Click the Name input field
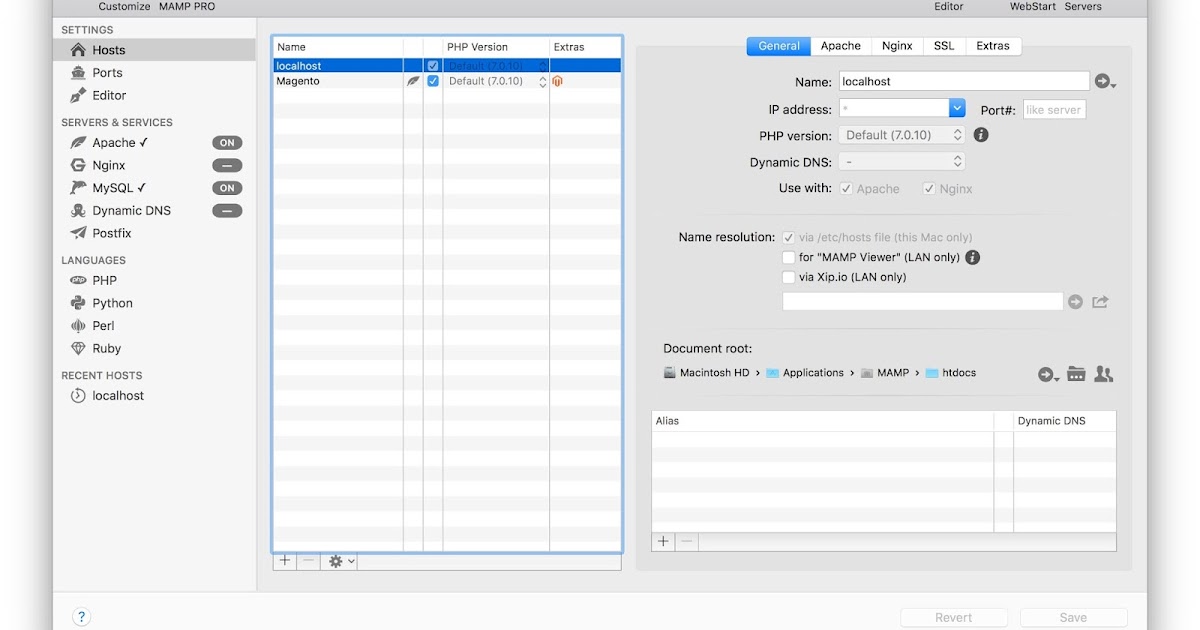Screen dimensions: 1200x630 [x=964, y=81]
